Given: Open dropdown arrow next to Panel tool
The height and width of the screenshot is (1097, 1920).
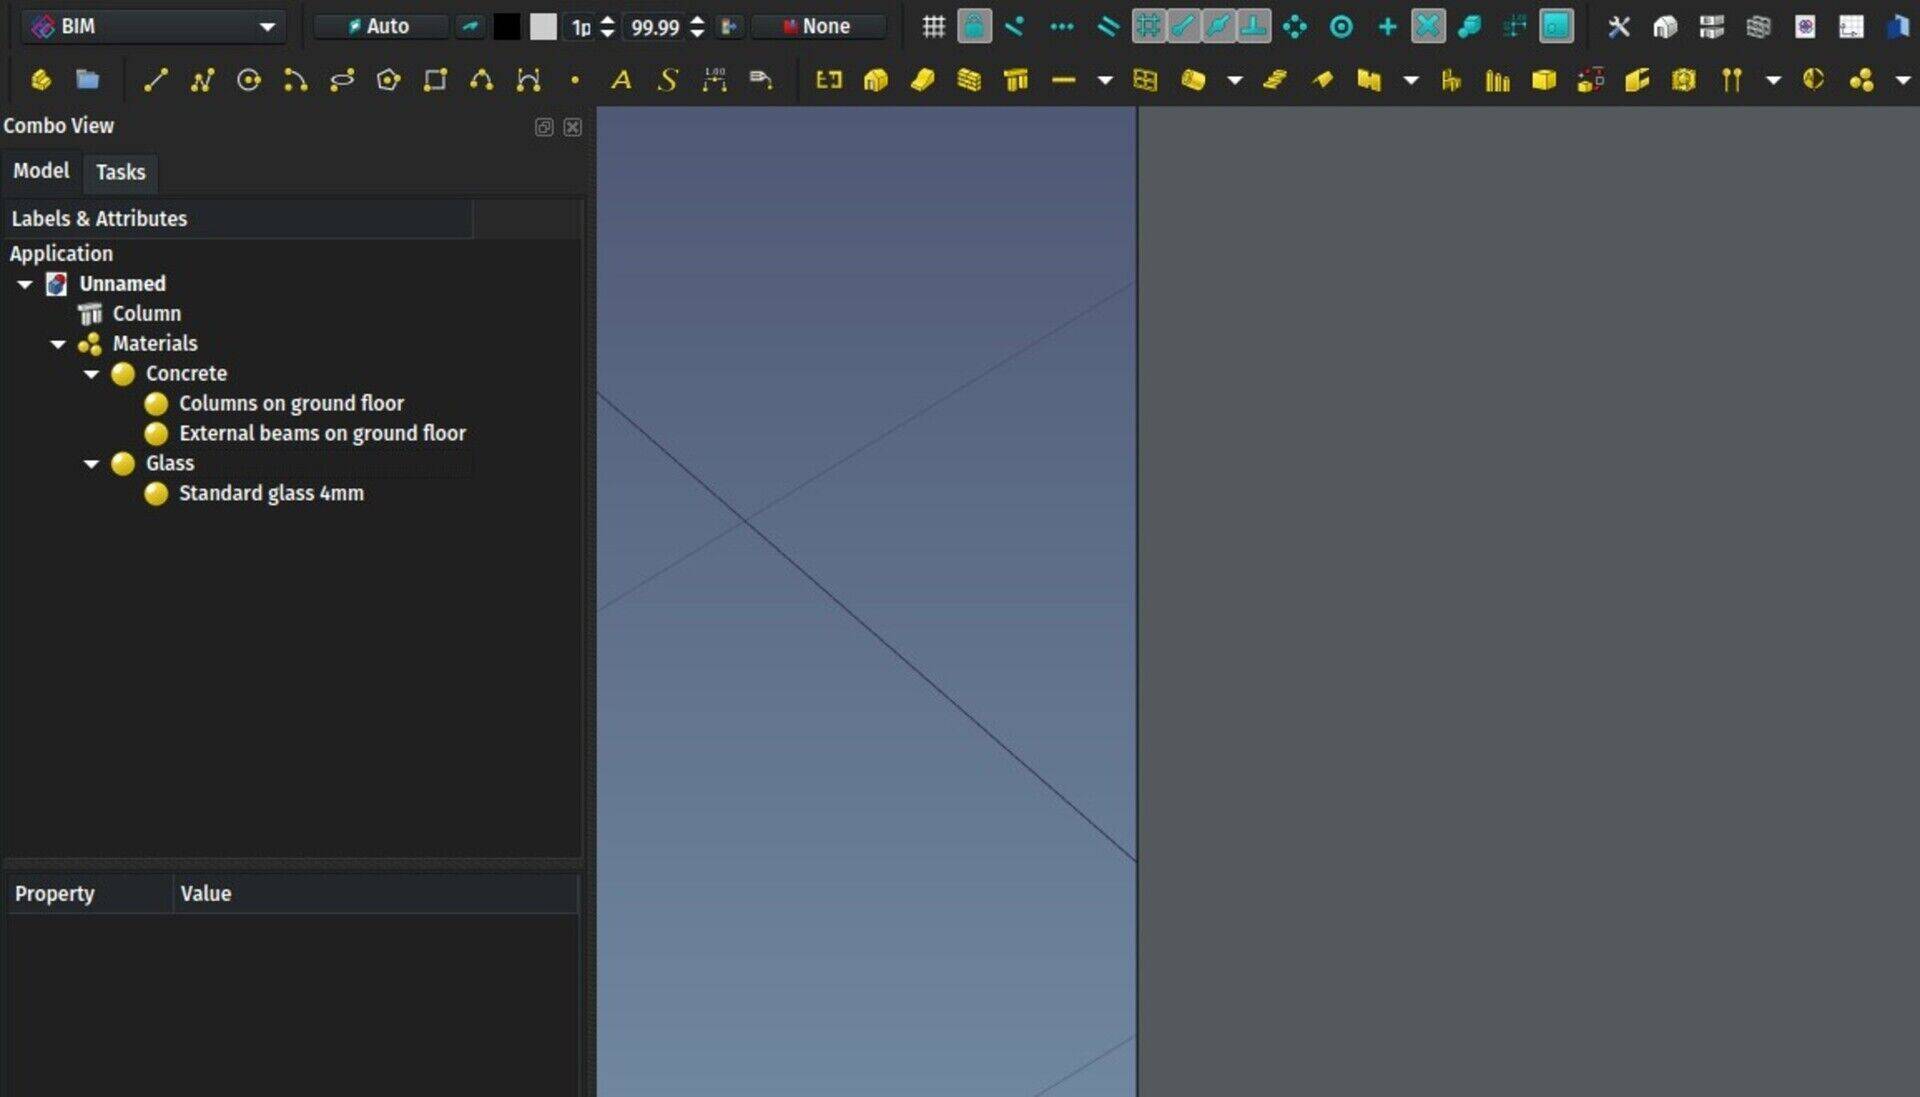Looking at the screenshot, I should (x=1411, y=80).
